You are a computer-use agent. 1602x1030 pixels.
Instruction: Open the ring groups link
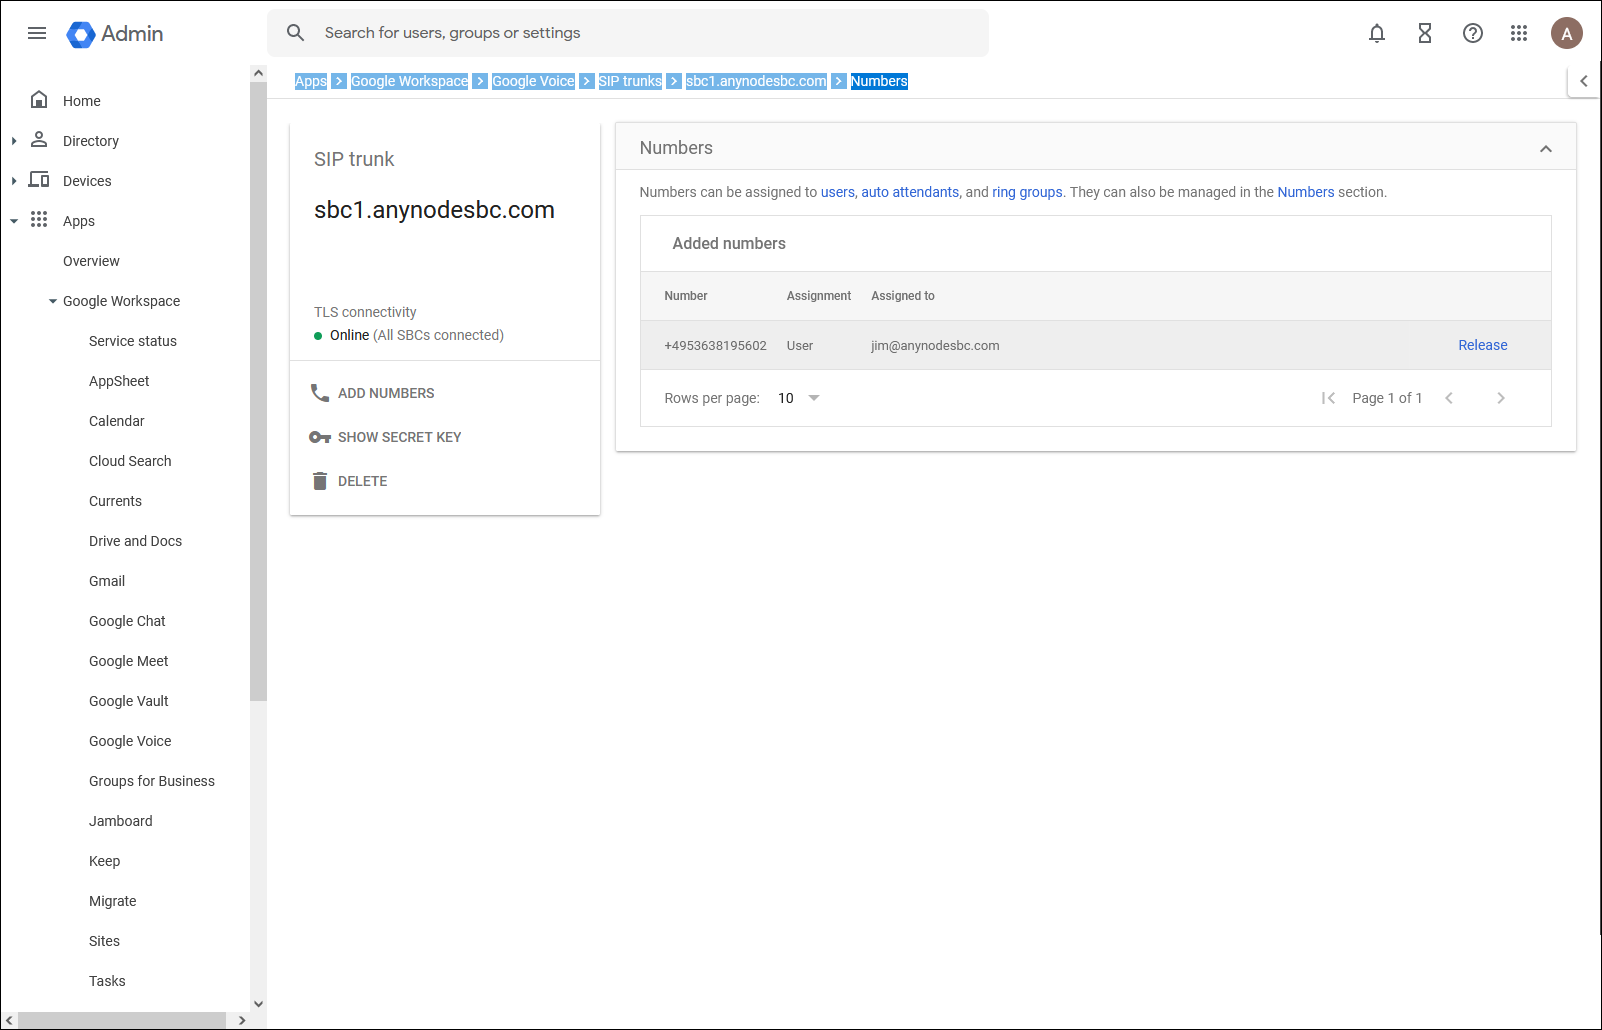click(x=1027, y=192)
